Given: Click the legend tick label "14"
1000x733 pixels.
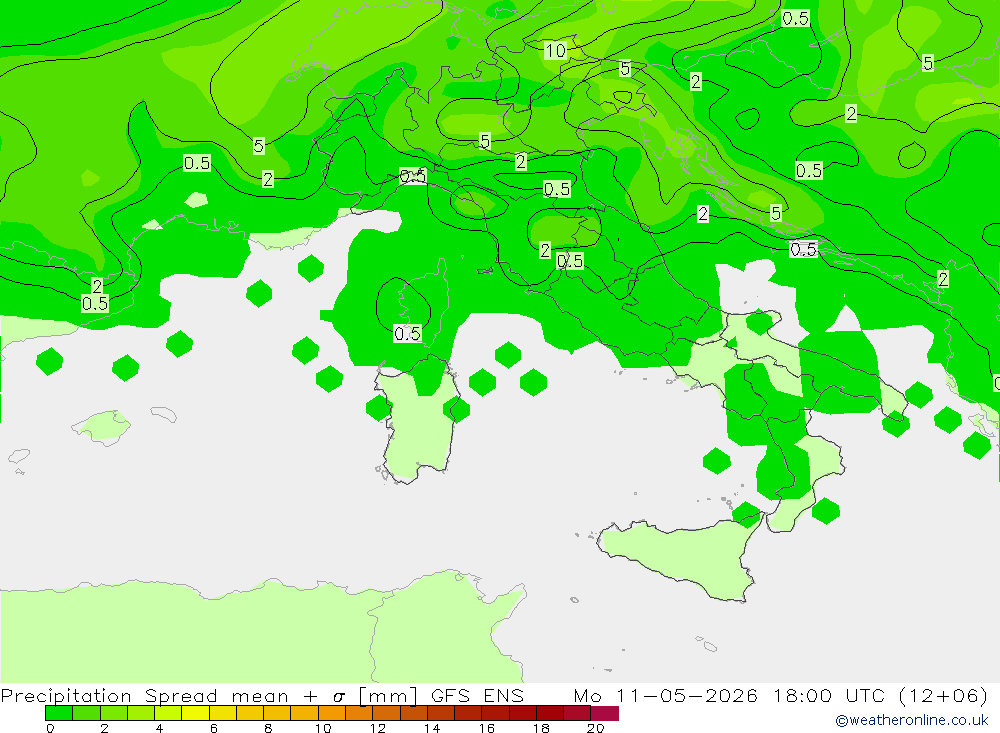Looking at the screenshot, I should (432, 728).
